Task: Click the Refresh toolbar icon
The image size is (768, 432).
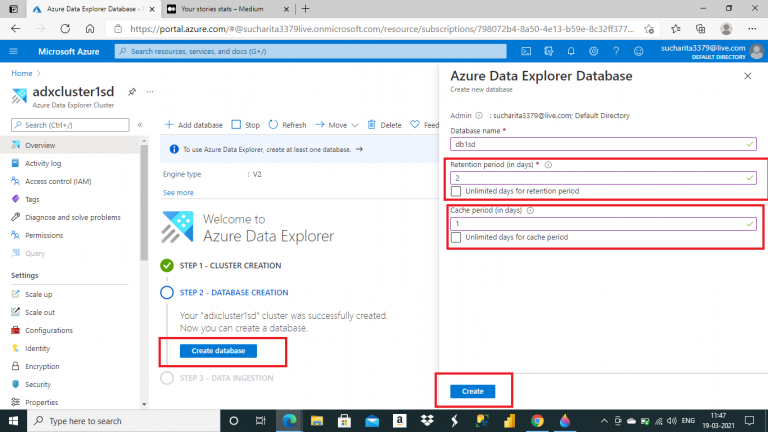Action: pos(273,125)
